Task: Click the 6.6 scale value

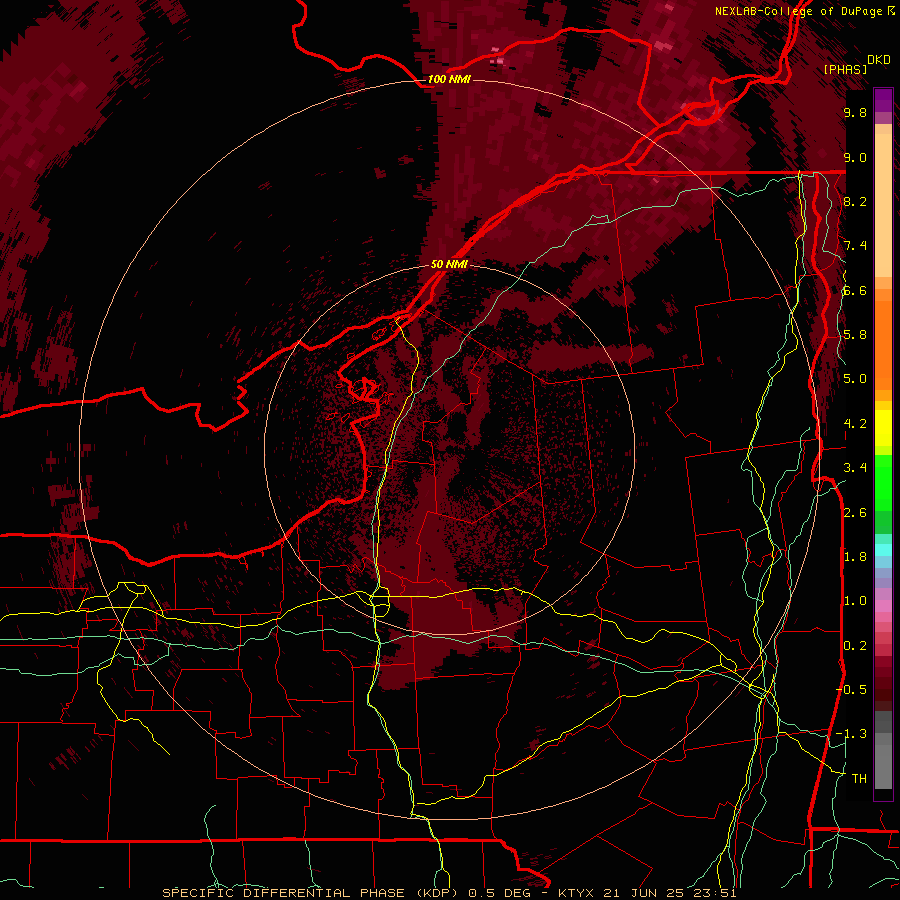Action: coord(855,290)
